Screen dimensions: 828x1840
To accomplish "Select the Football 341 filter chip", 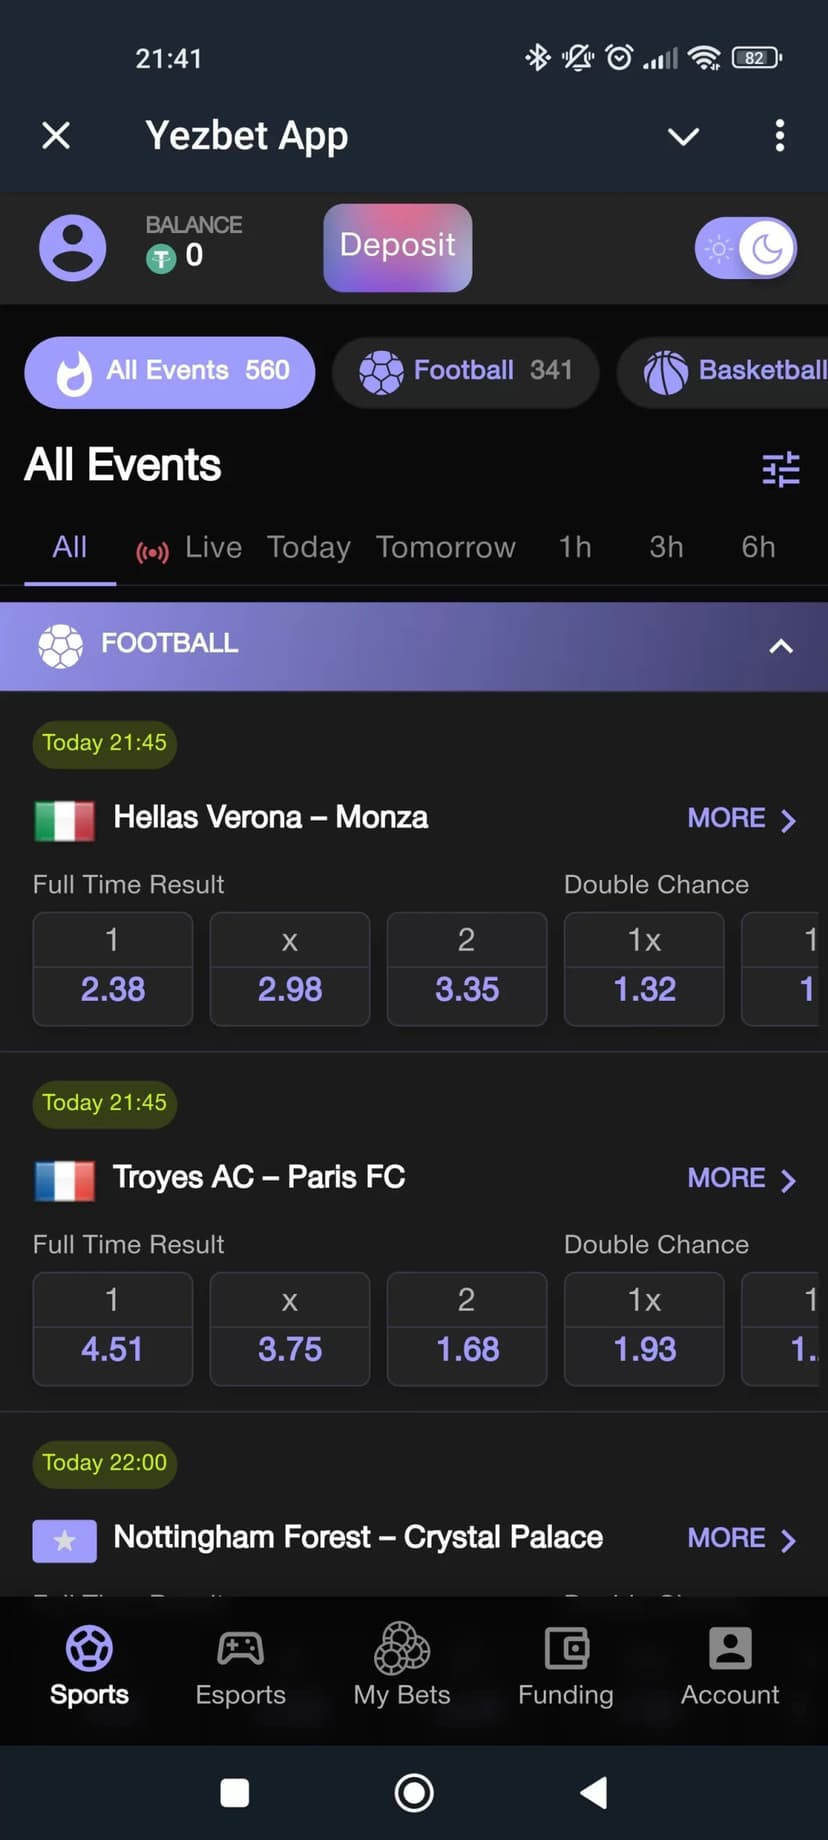I will click(466, 372).
